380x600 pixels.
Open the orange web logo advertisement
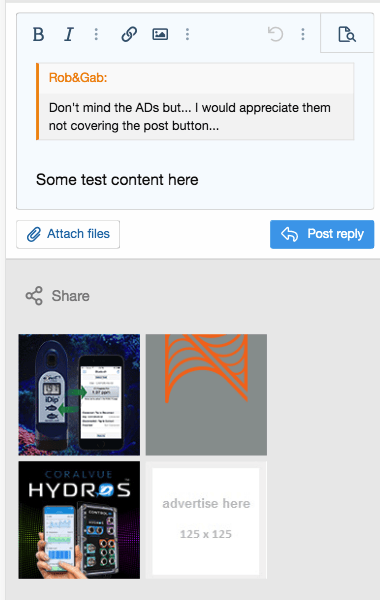click(206, 395)
